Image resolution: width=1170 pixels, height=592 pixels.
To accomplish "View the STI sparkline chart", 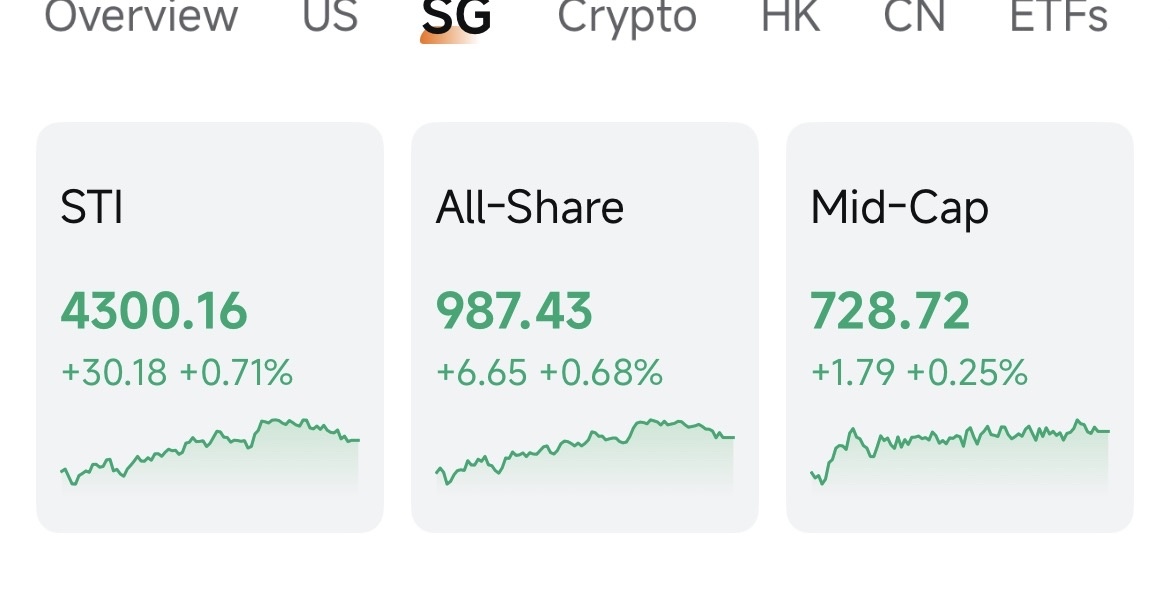I will coord(209,455).
